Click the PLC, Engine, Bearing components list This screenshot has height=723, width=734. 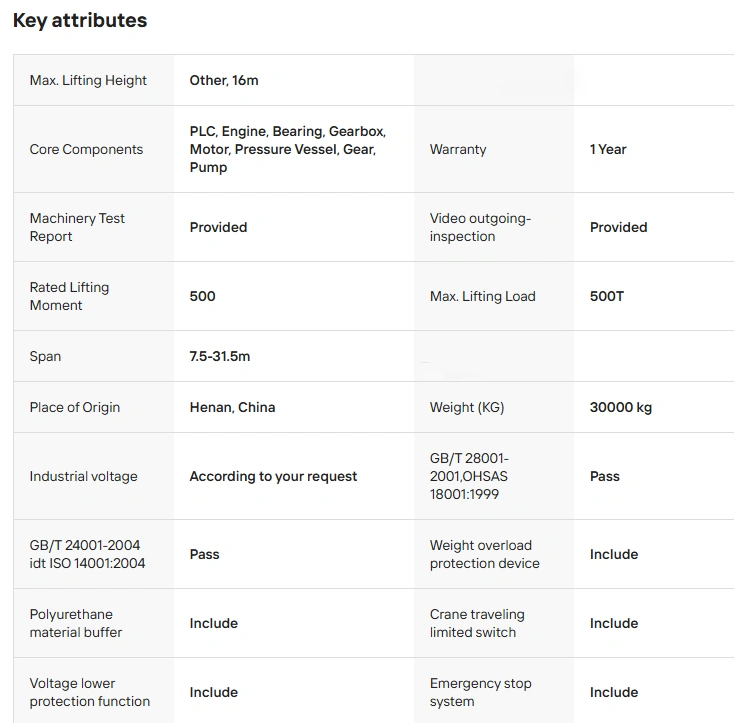[x=287, y=149]
